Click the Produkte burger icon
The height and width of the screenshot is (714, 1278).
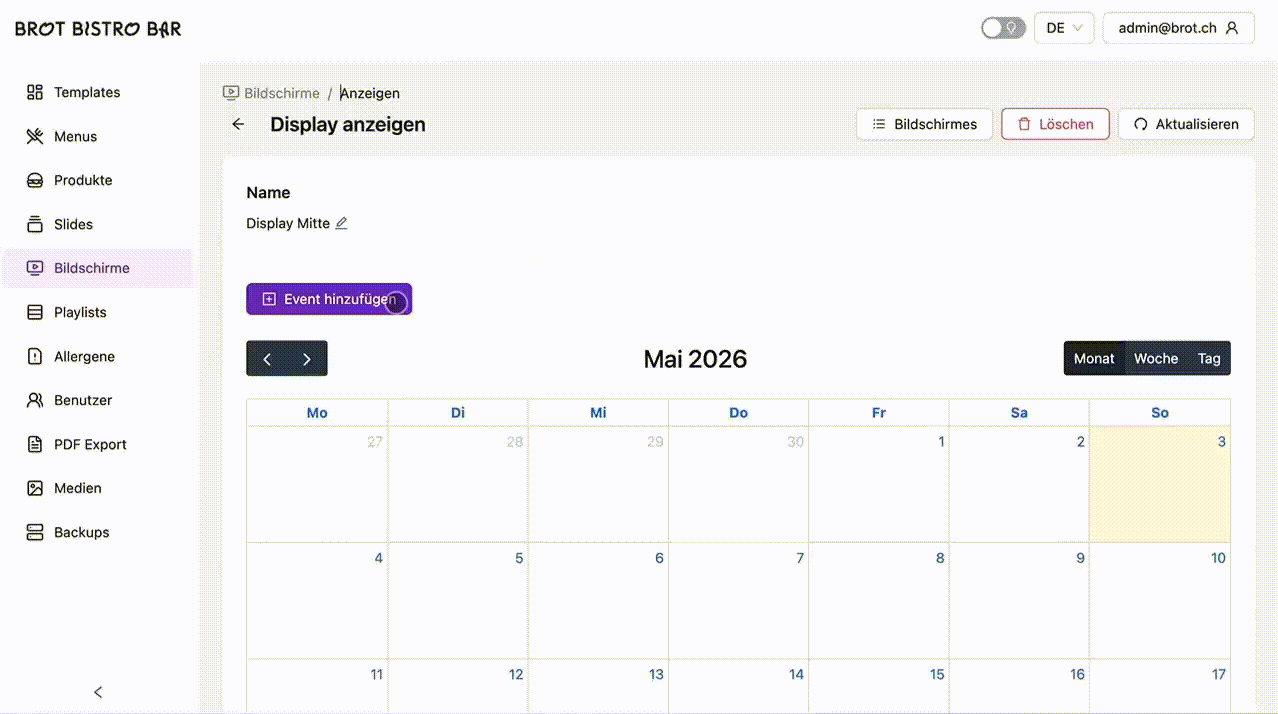(x=35, y=180)
